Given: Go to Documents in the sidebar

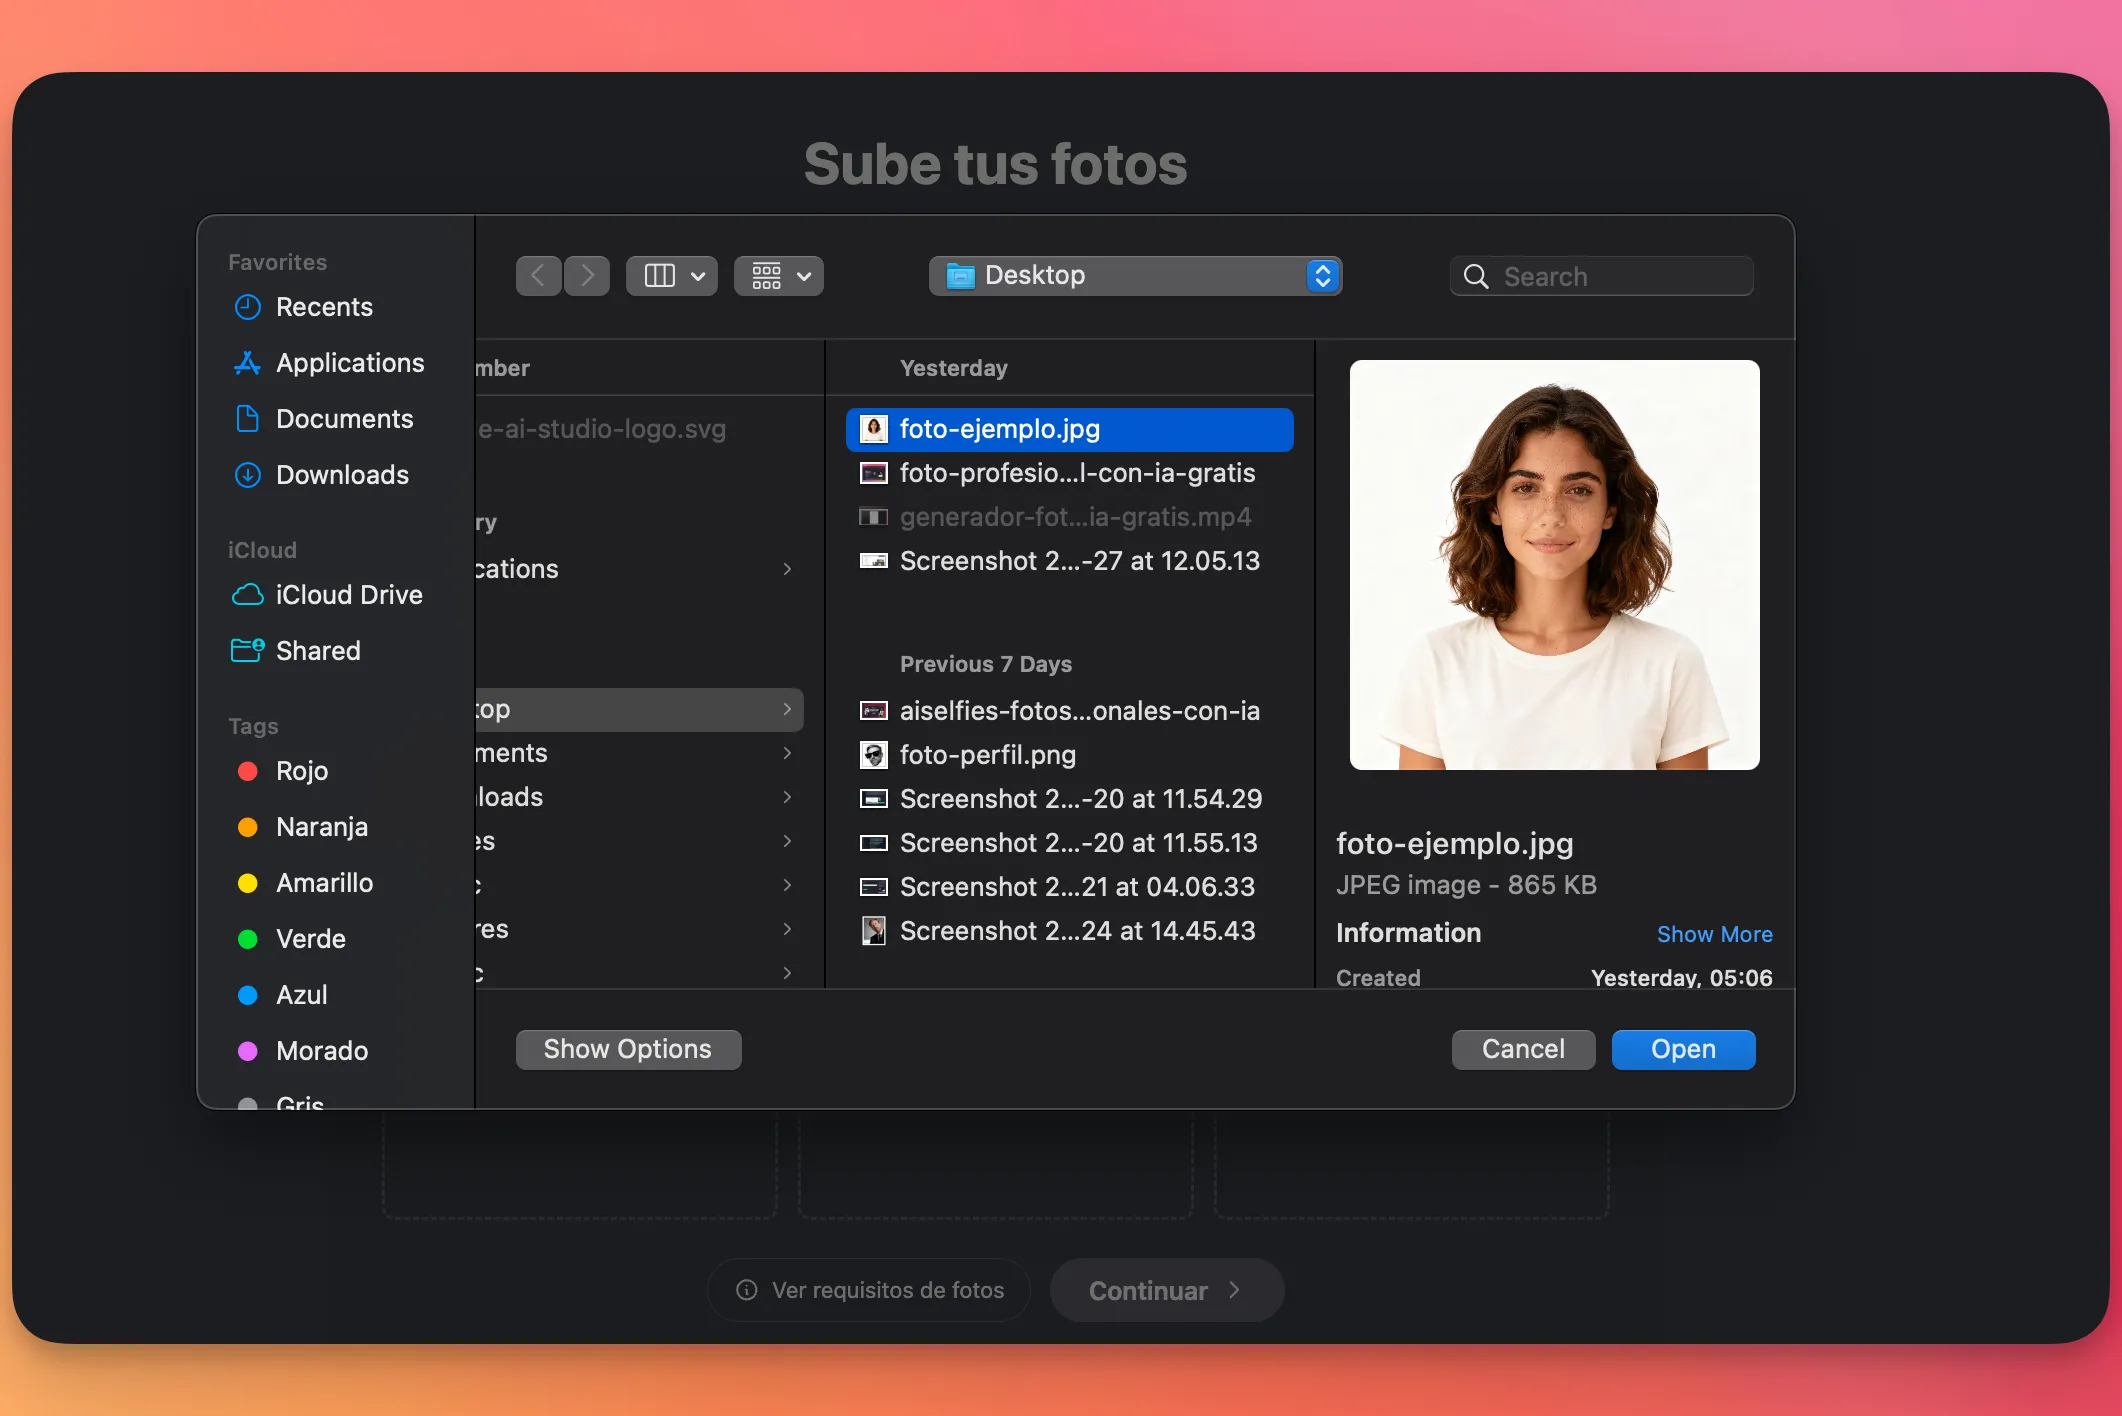Looking at the screenshot, I should click(343, 419).
